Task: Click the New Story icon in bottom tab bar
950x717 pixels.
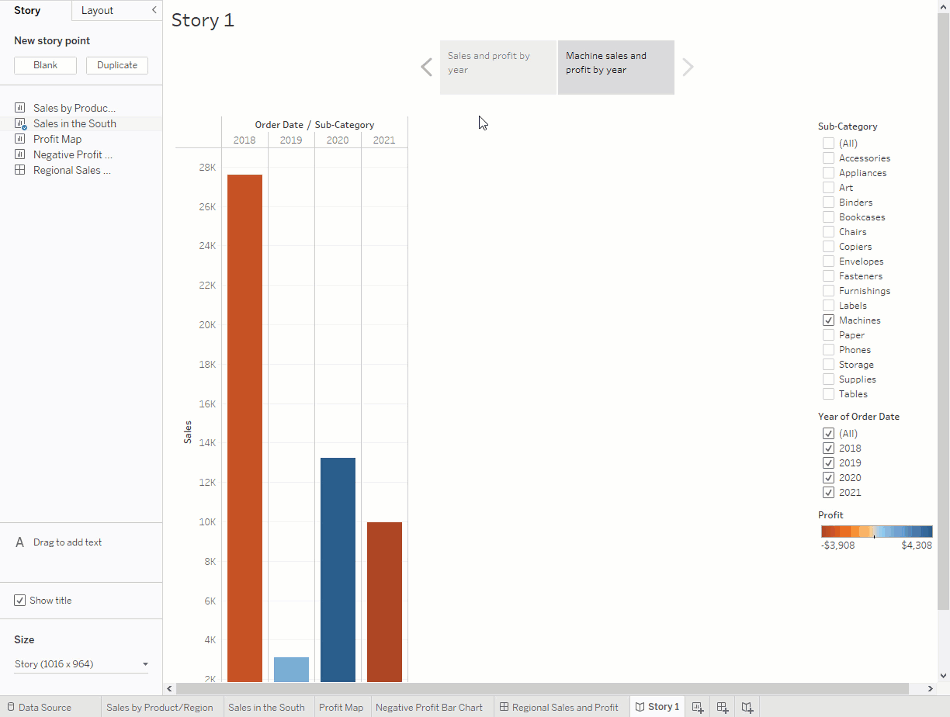Action: tap(747, 707)
